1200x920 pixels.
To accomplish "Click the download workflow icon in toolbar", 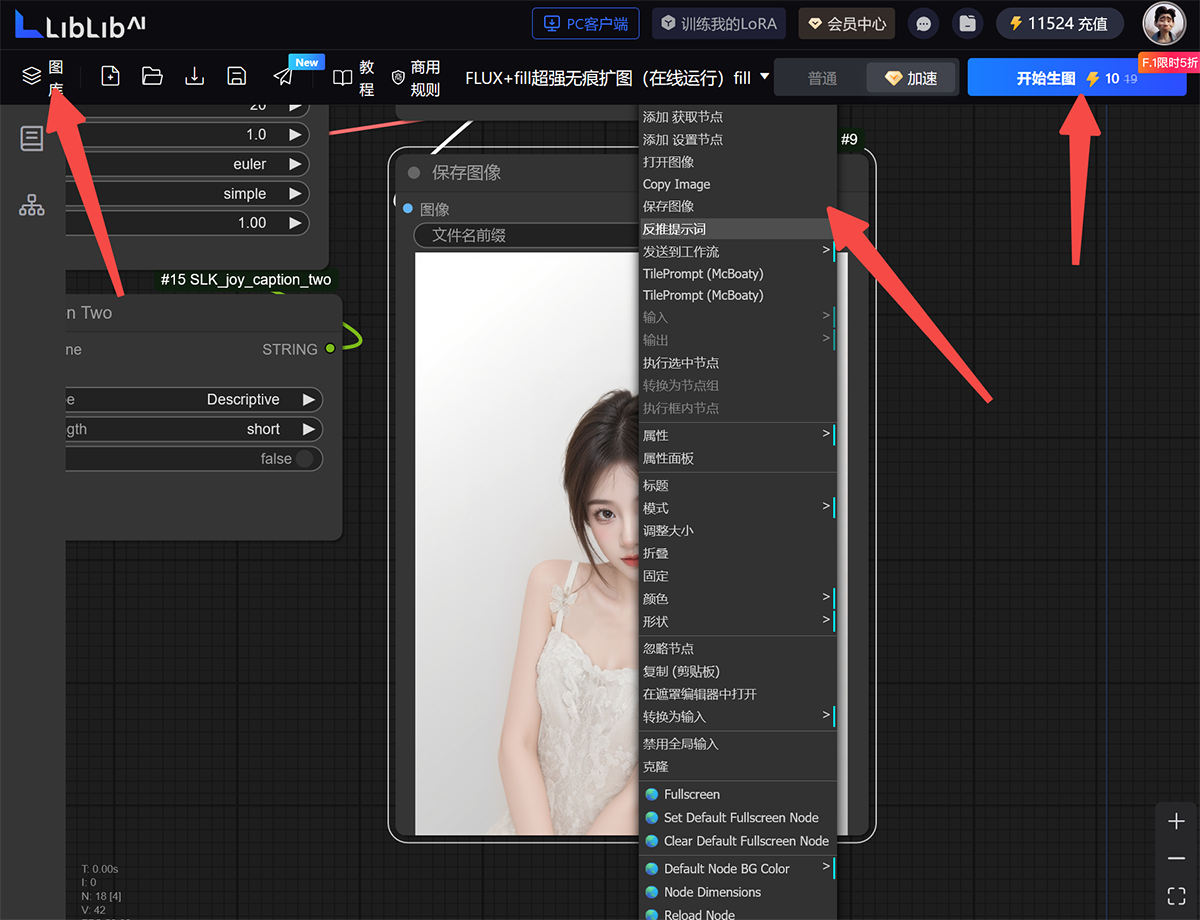I will [x=195, y=76].
